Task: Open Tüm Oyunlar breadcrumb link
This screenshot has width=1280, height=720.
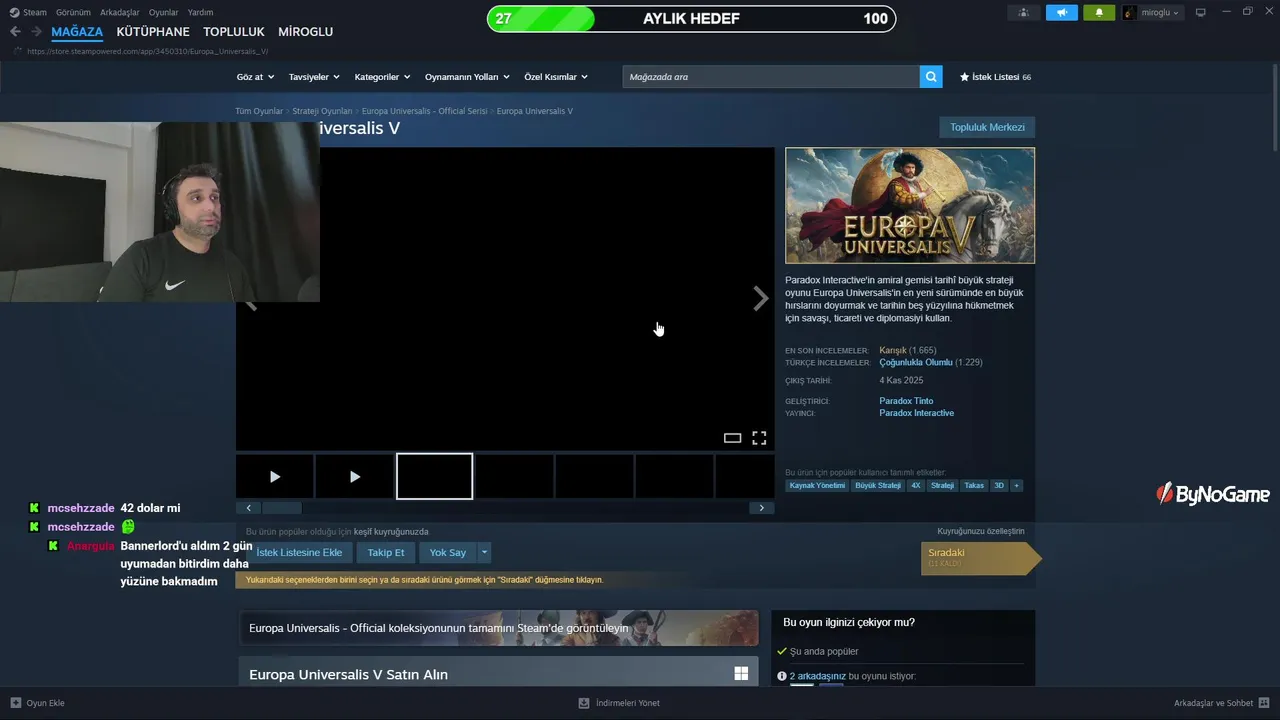Action: tap(259, 111)
